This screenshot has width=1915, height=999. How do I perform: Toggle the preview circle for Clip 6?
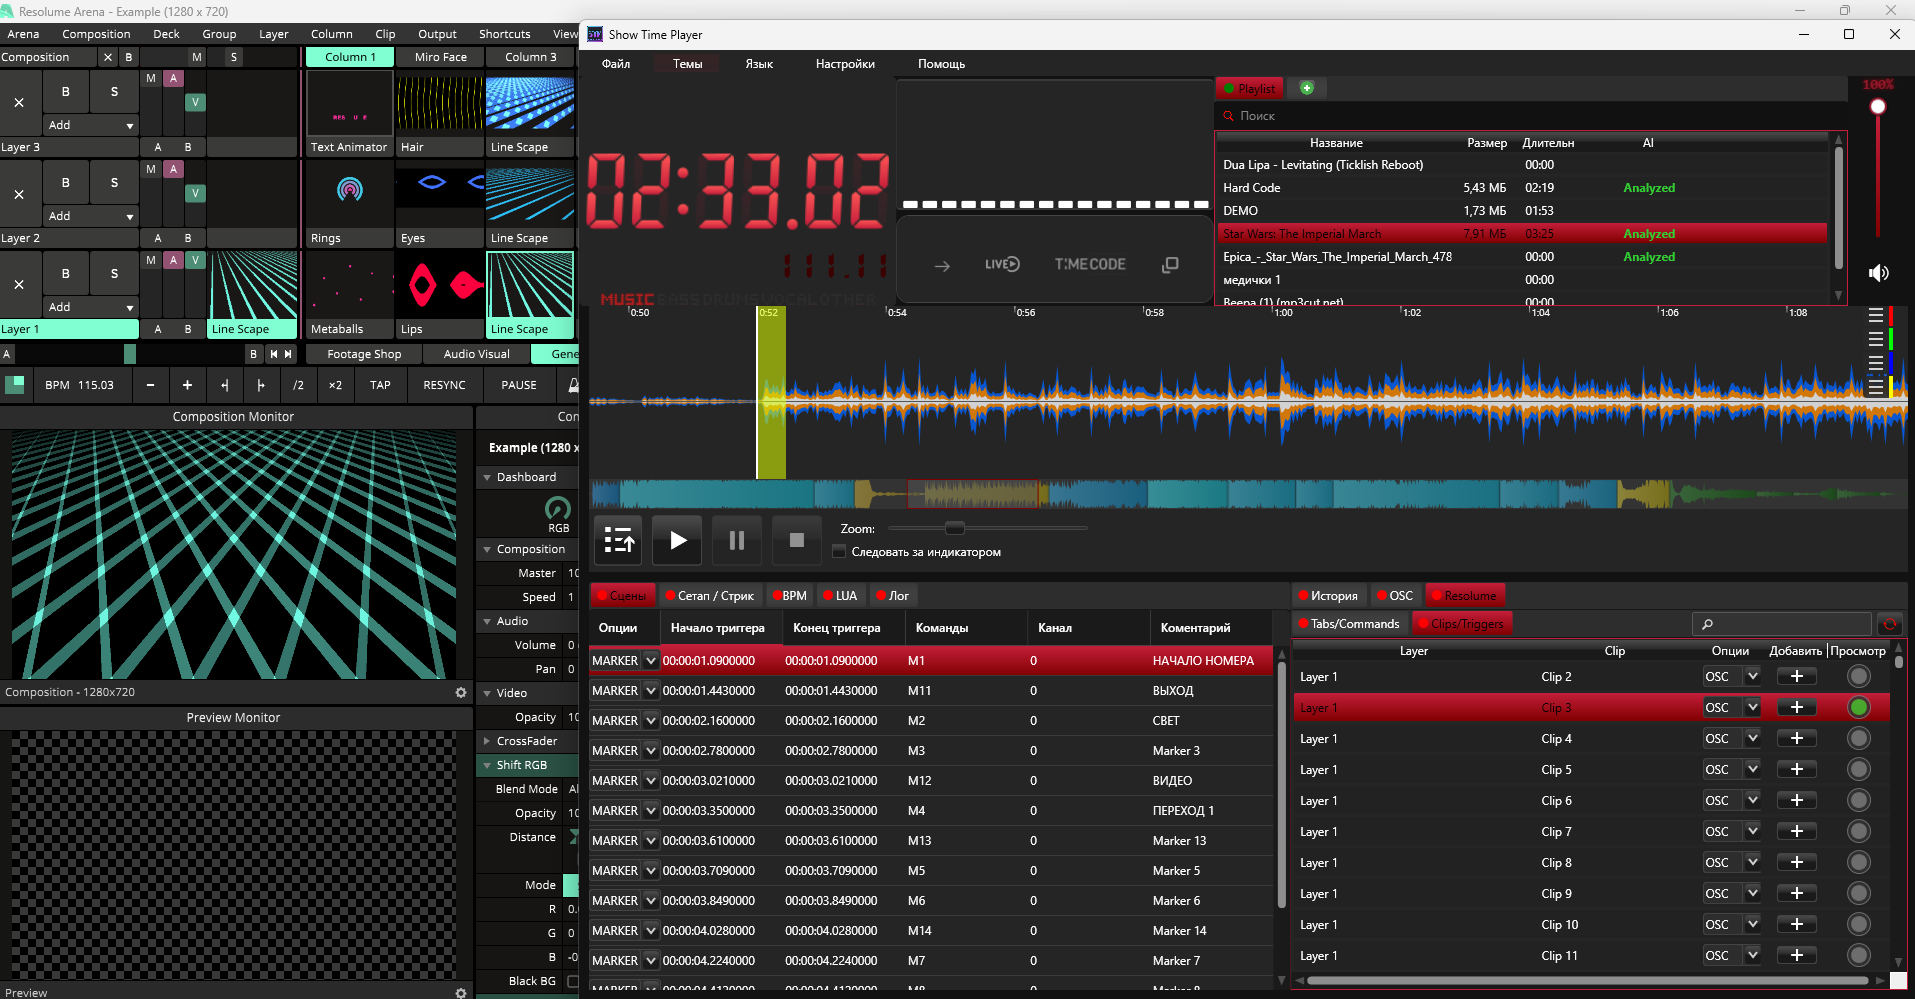coord(1858,801)
